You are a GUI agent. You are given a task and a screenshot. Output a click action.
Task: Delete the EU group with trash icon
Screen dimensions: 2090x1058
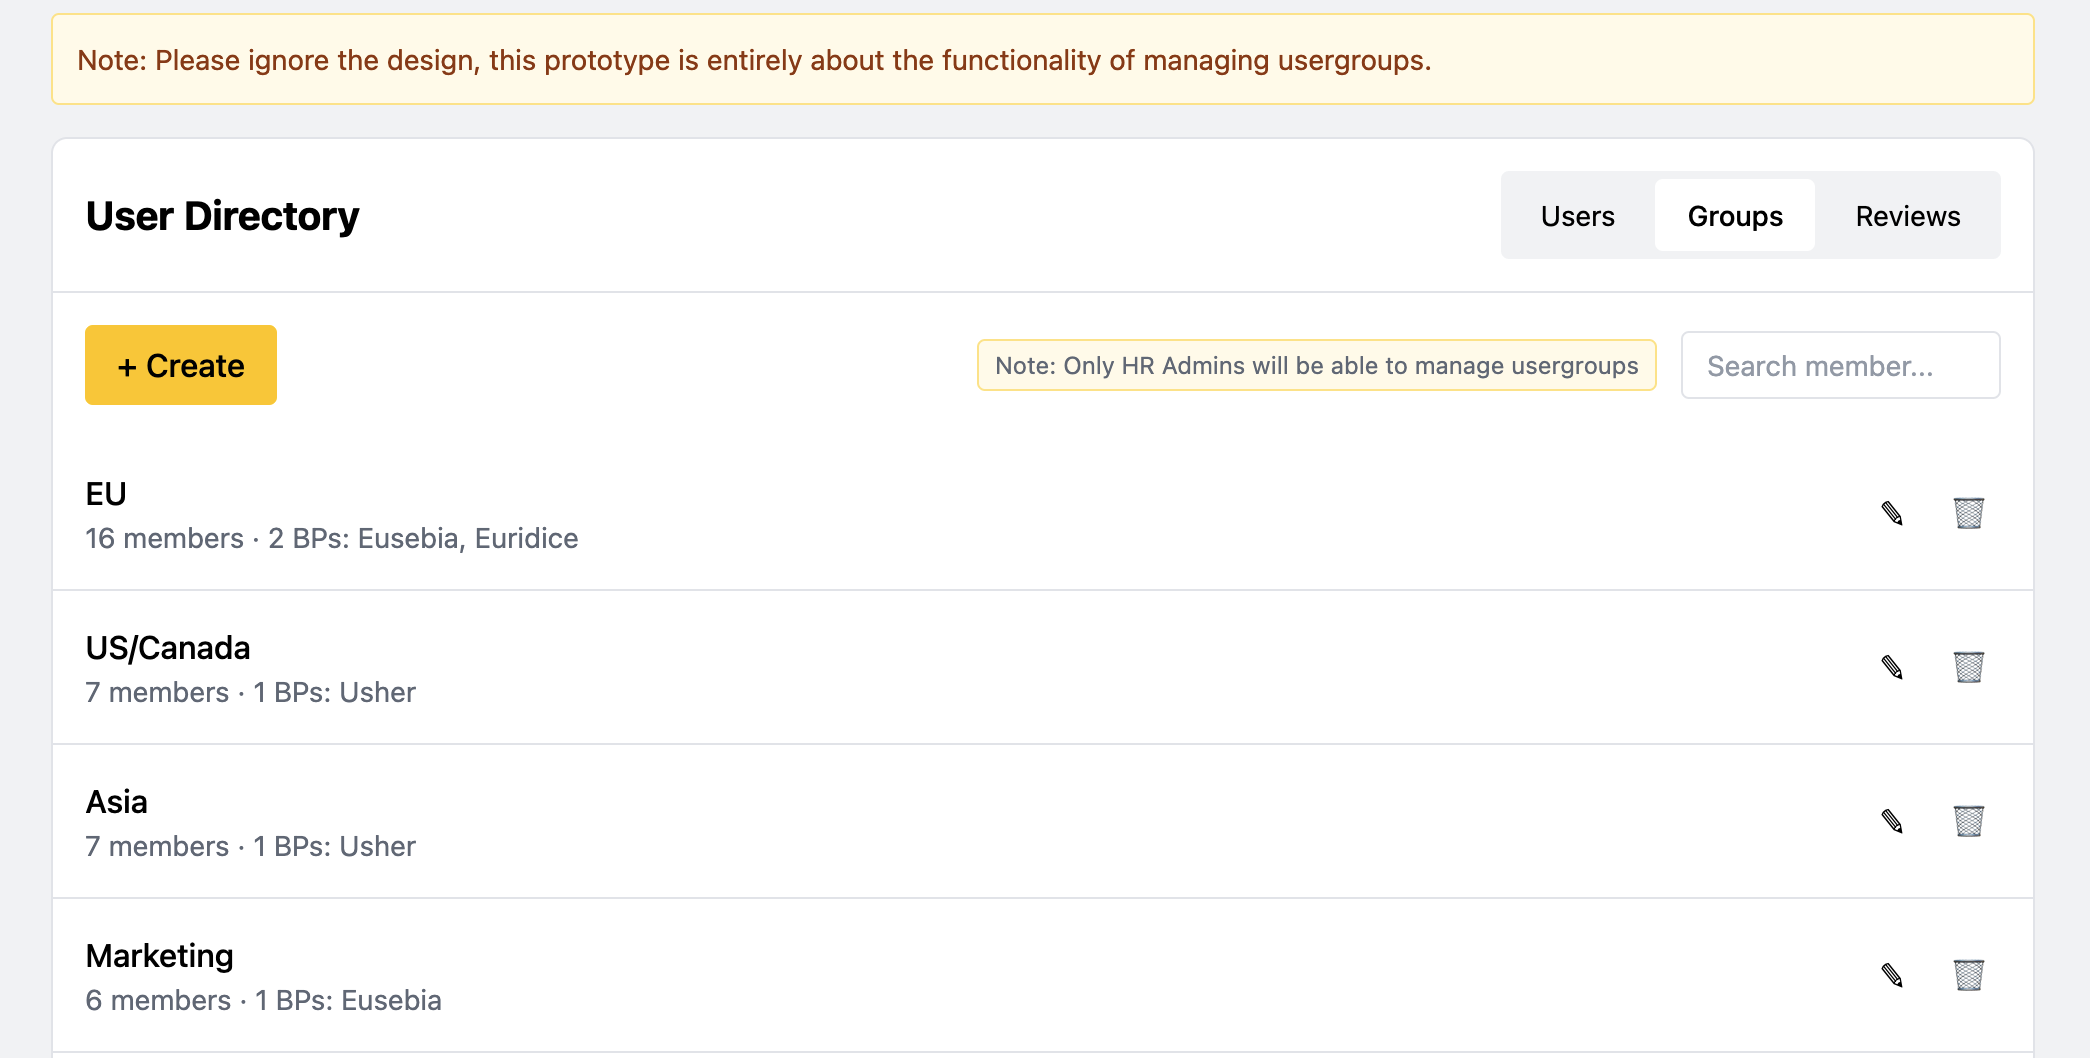[x=1968, y=513]
